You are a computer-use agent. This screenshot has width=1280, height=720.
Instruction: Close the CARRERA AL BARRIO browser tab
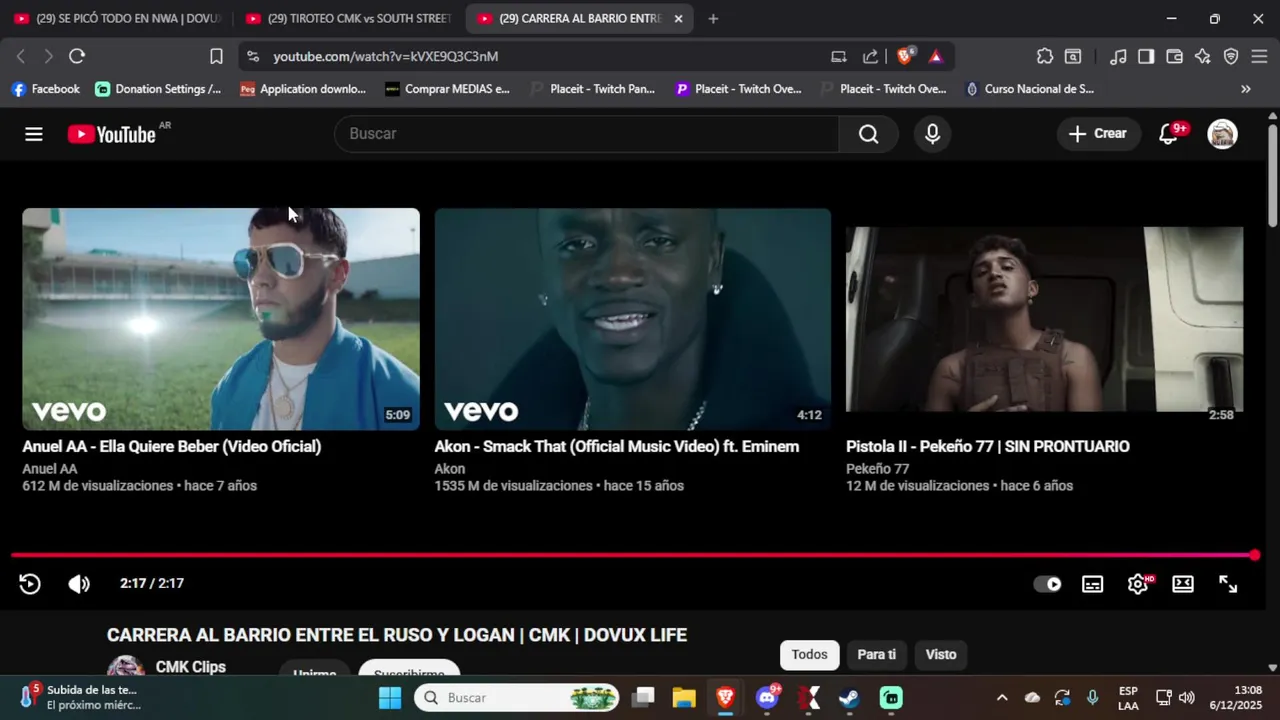pos(678,18)
